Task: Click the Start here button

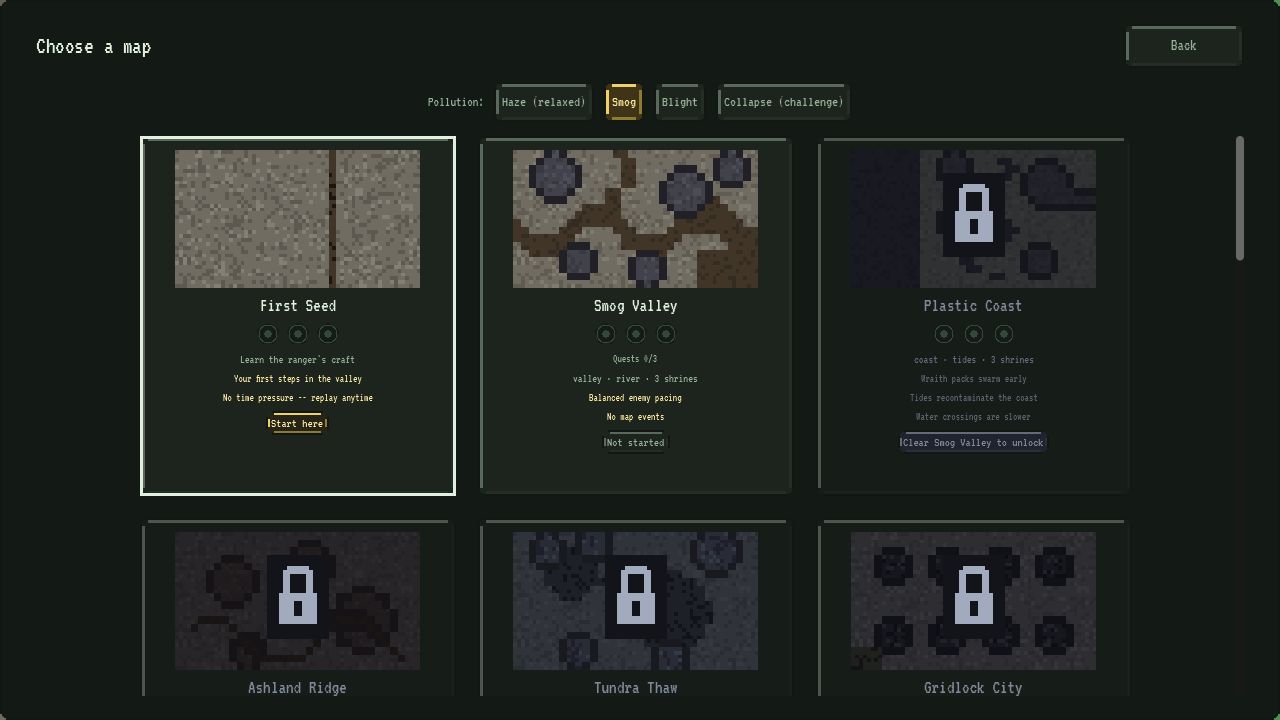Action: 297,424
